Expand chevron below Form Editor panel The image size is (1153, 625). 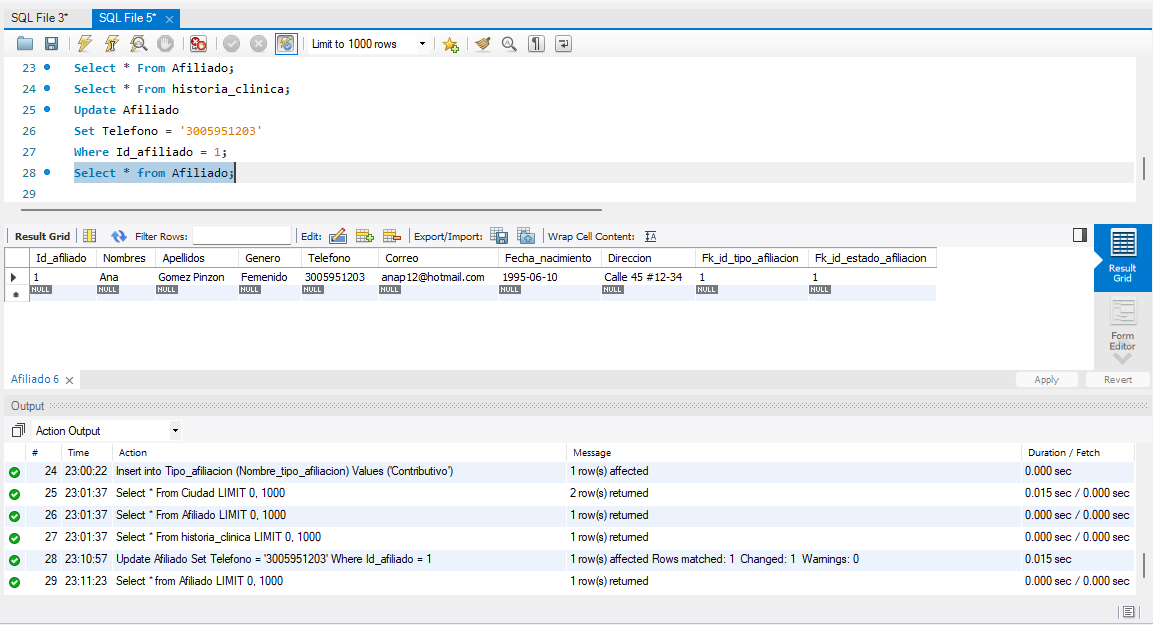pos(1122,359)
